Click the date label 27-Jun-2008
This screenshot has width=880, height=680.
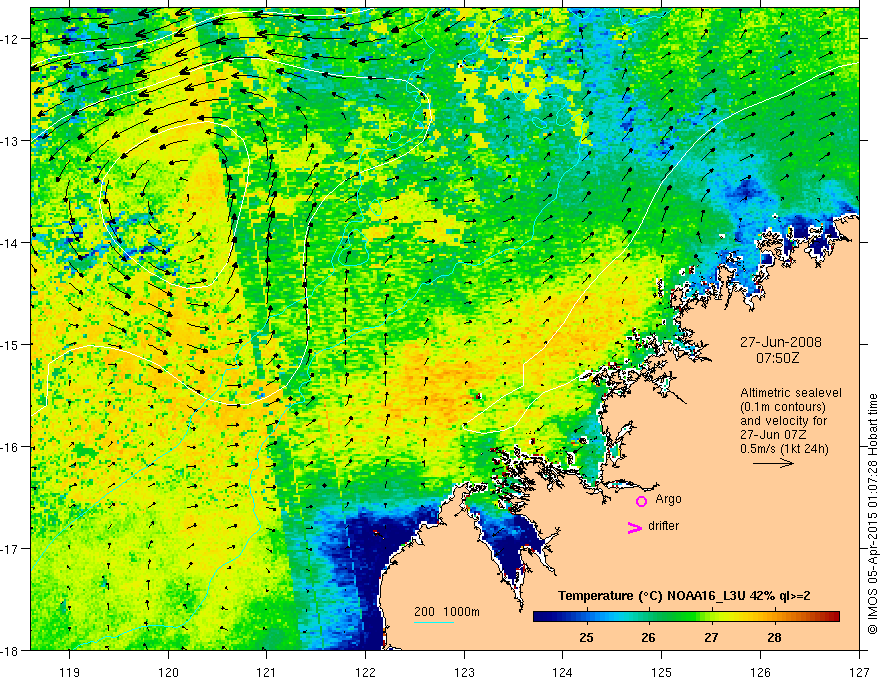click(x=781, y=342)
